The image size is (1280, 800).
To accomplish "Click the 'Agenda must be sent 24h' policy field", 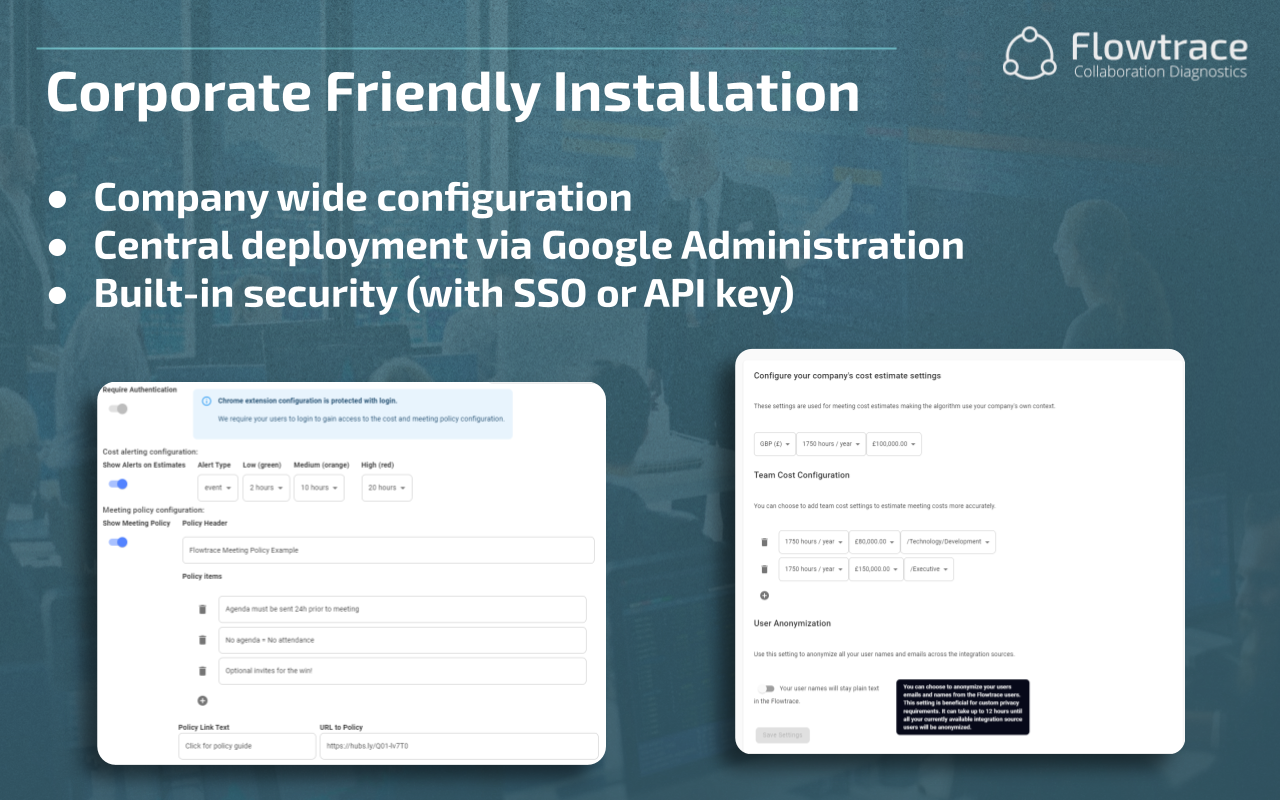I will click(x=402, y=609).
